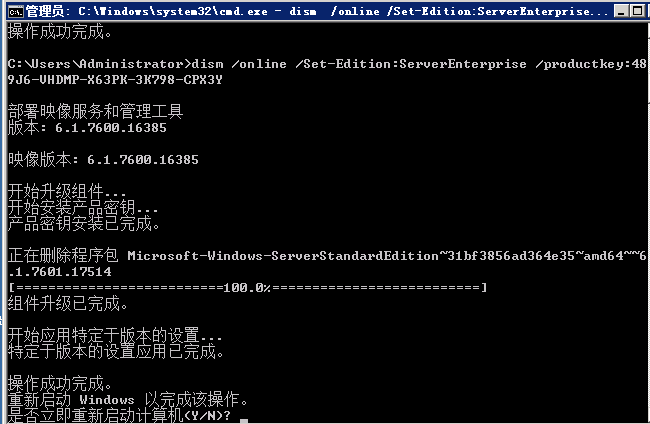
Task: Click the 映像版本: 6.1.7600.16385 line
Action: pos(103,160)
